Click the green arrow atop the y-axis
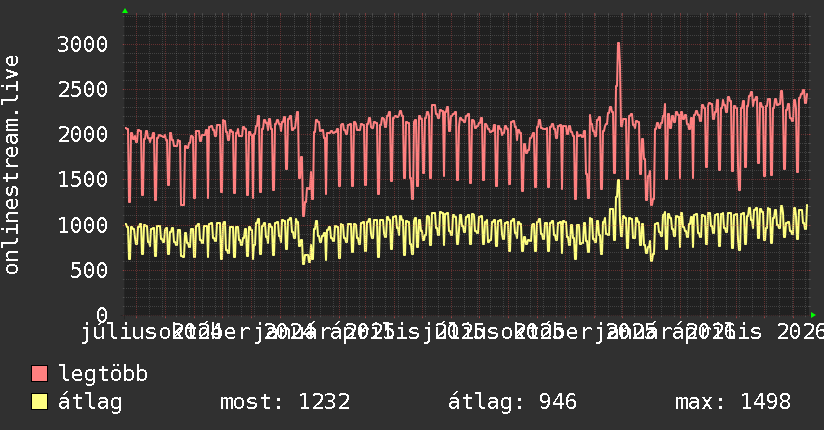824x430 pixels. point(125,11)
